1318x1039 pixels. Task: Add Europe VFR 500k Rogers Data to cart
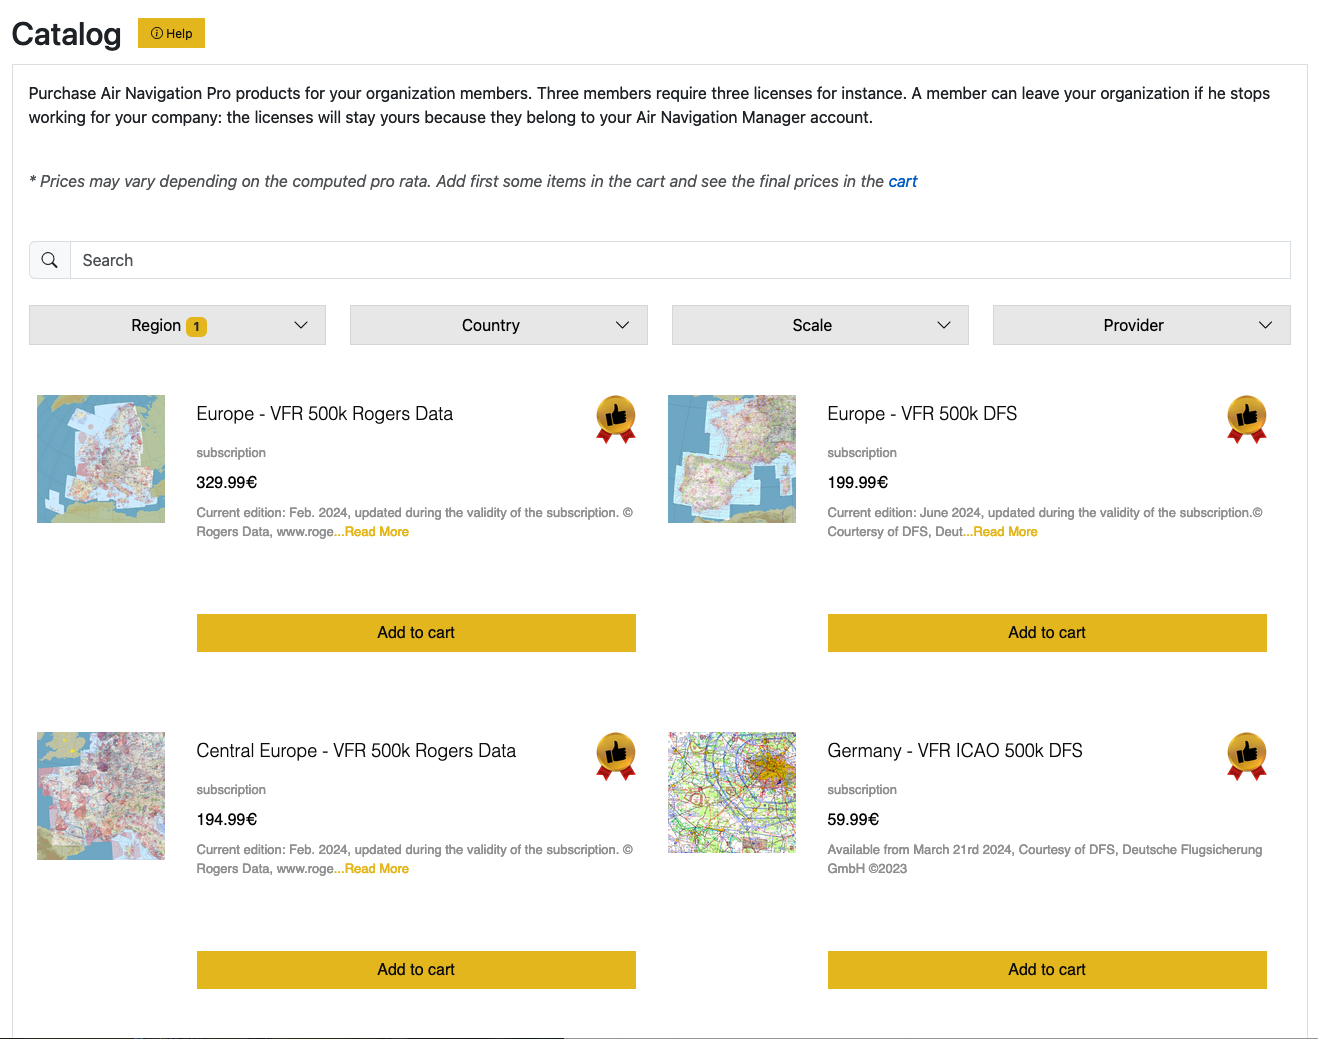coord(416,633)
